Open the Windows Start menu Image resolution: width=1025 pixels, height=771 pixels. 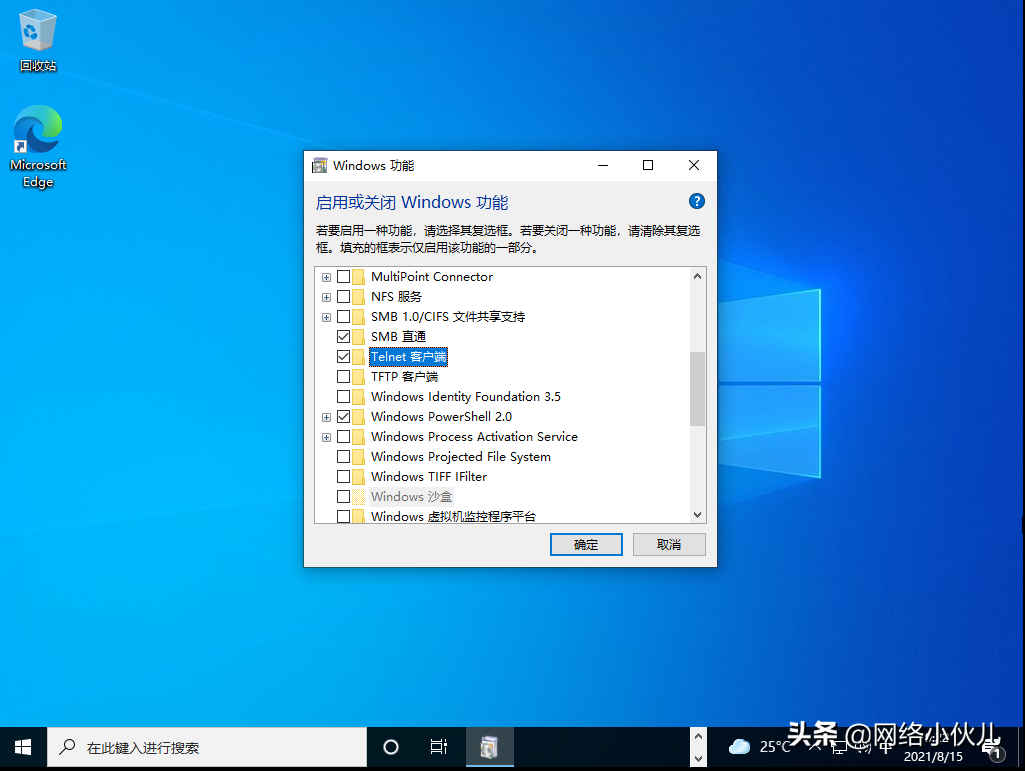click(21, 746)
